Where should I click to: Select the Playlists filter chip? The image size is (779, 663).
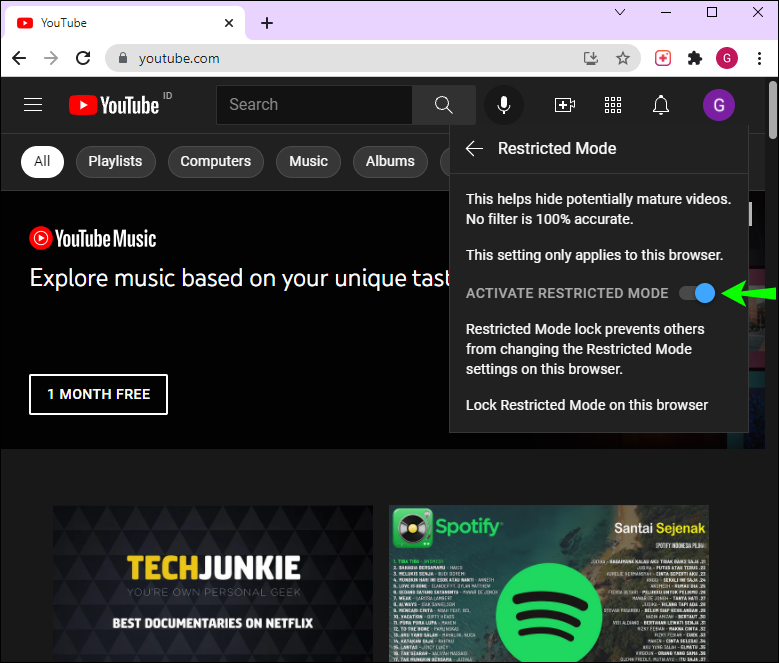115,161
